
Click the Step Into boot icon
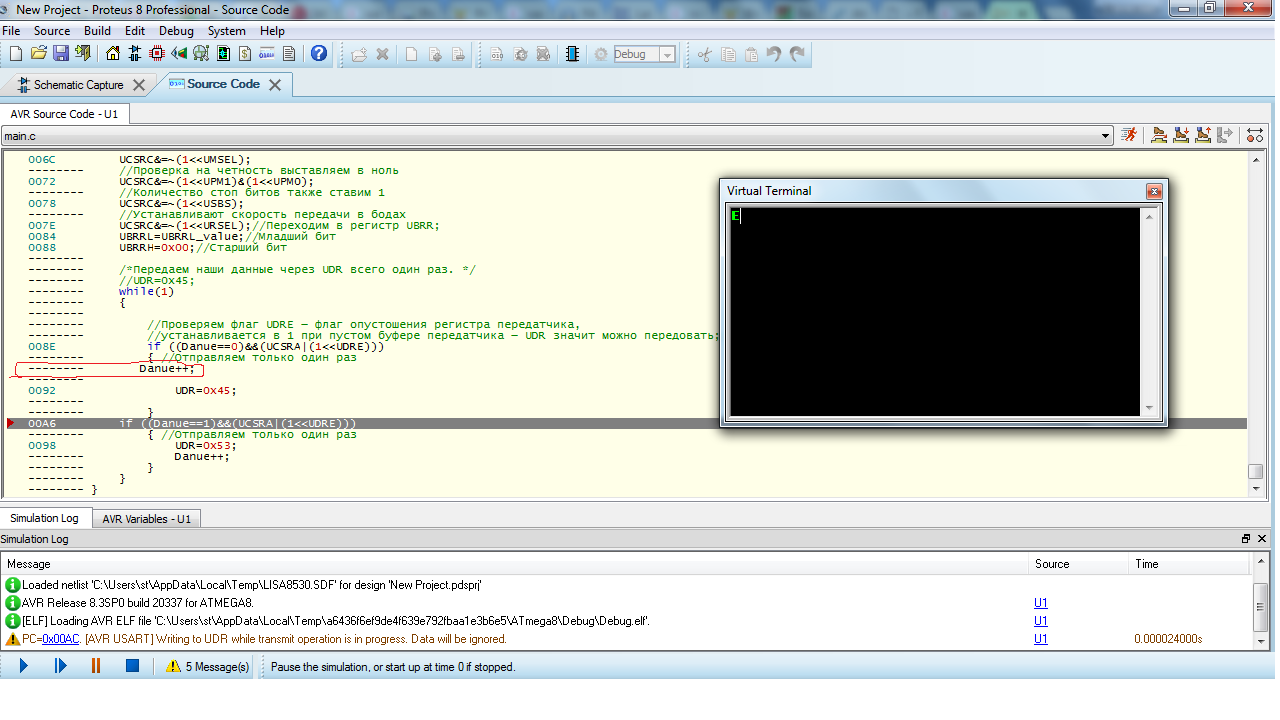point(1181,135)
